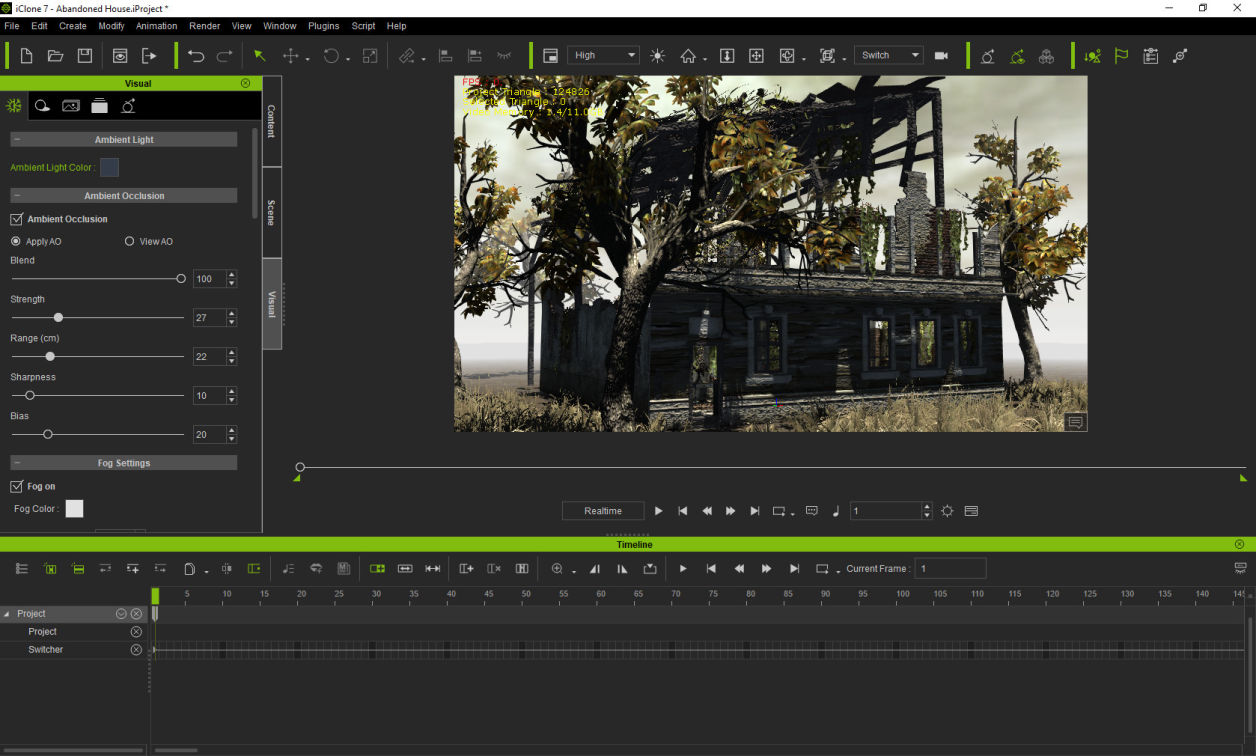1256x756 pixels.
Task: Click the Ambient Light Color swatch
Action: pyautogui.click(x=110, y=168)
